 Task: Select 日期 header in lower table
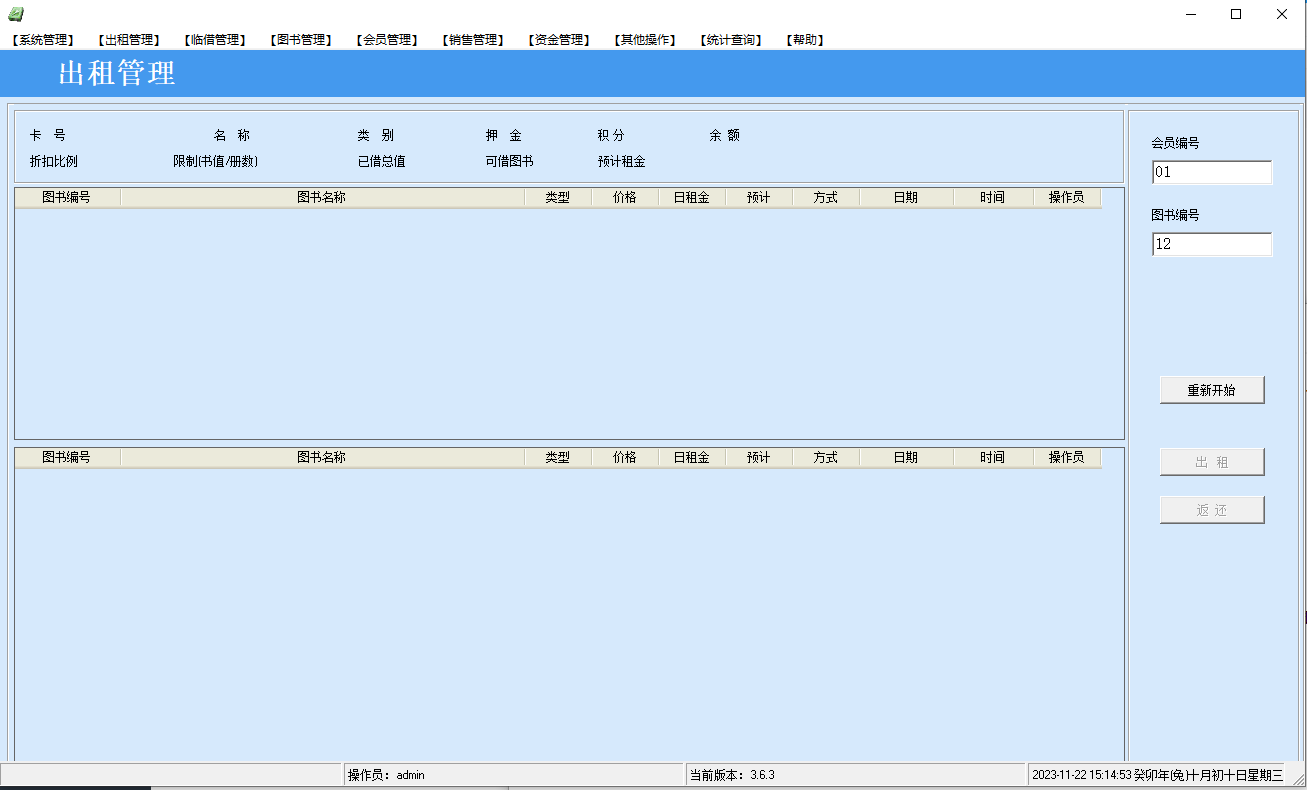(x=906, y=457)
